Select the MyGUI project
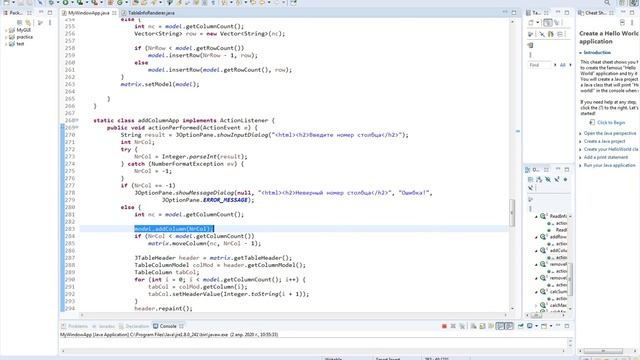 (23, 30)
